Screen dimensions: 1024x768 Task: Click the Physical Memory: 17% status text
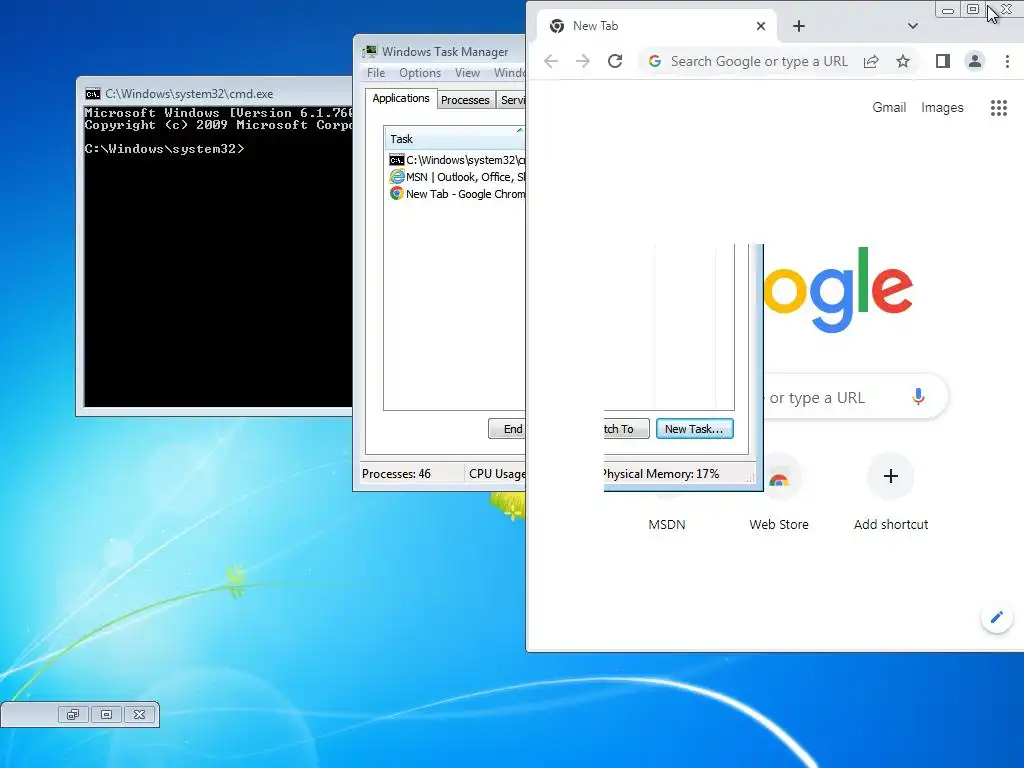coord(660,474)
